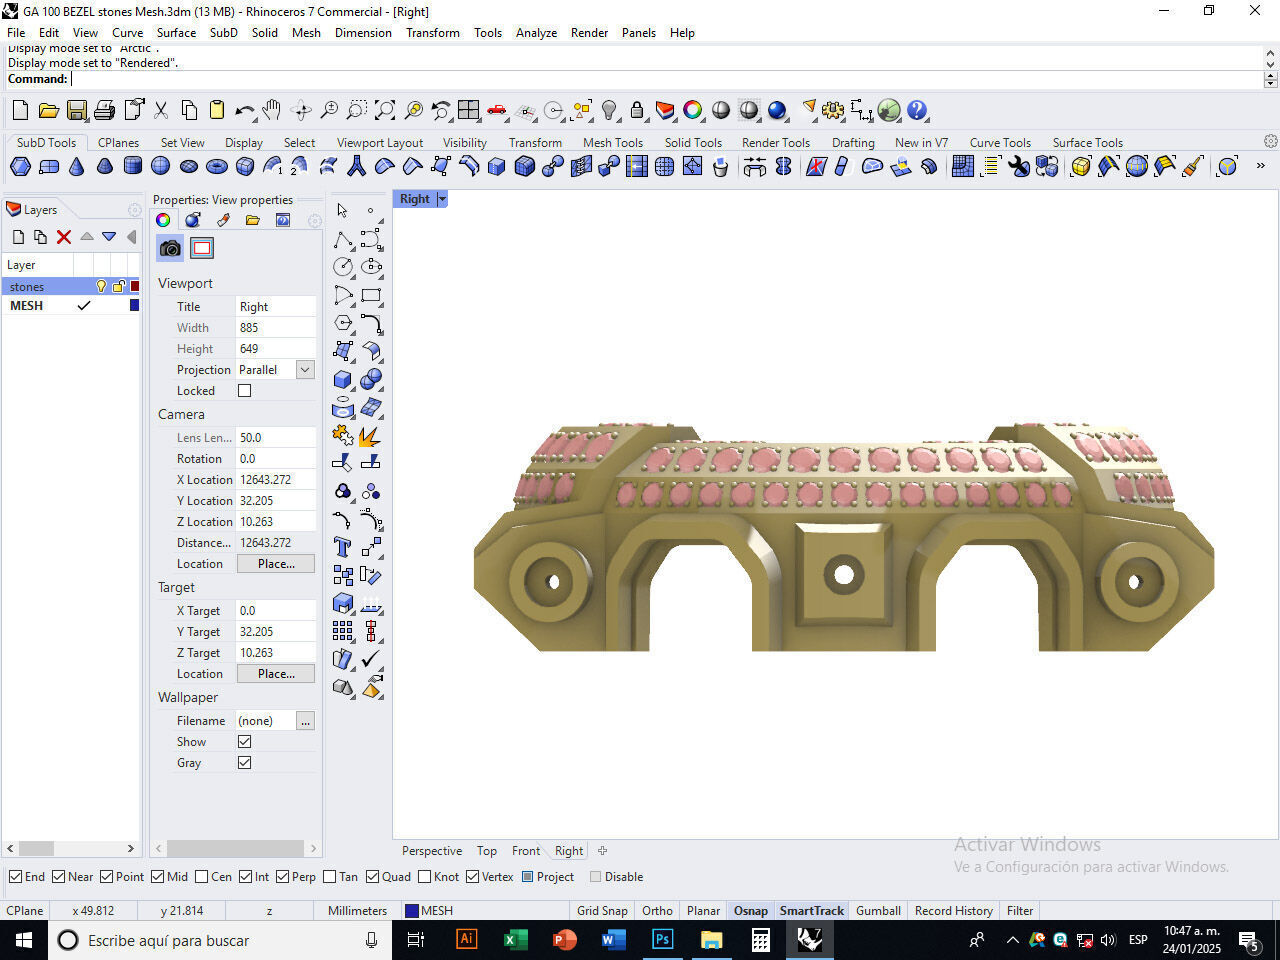Viewport: 1280px width, 960px height.
Task: Toggle the Project osnap checkbox
Action: click(x=528, y=877)
